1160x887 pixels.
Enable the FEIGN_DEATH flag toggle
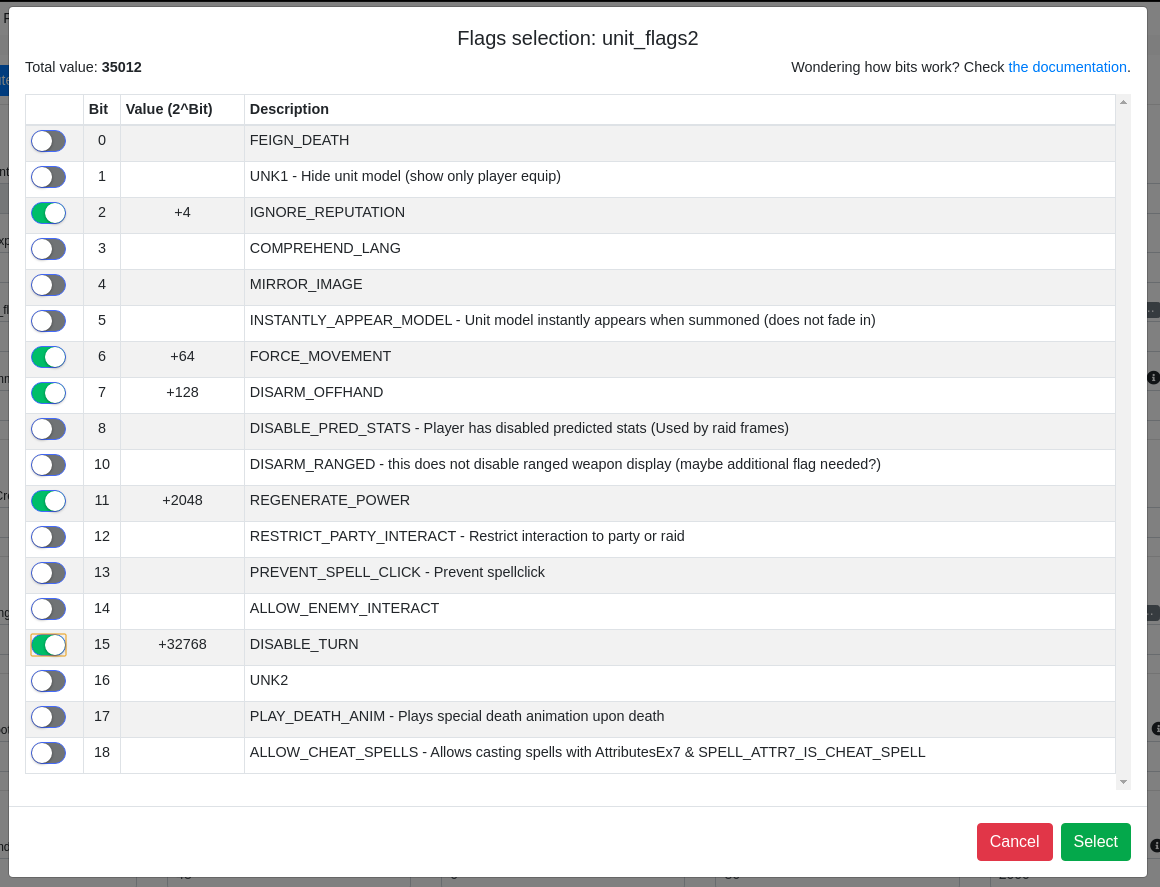47,141
